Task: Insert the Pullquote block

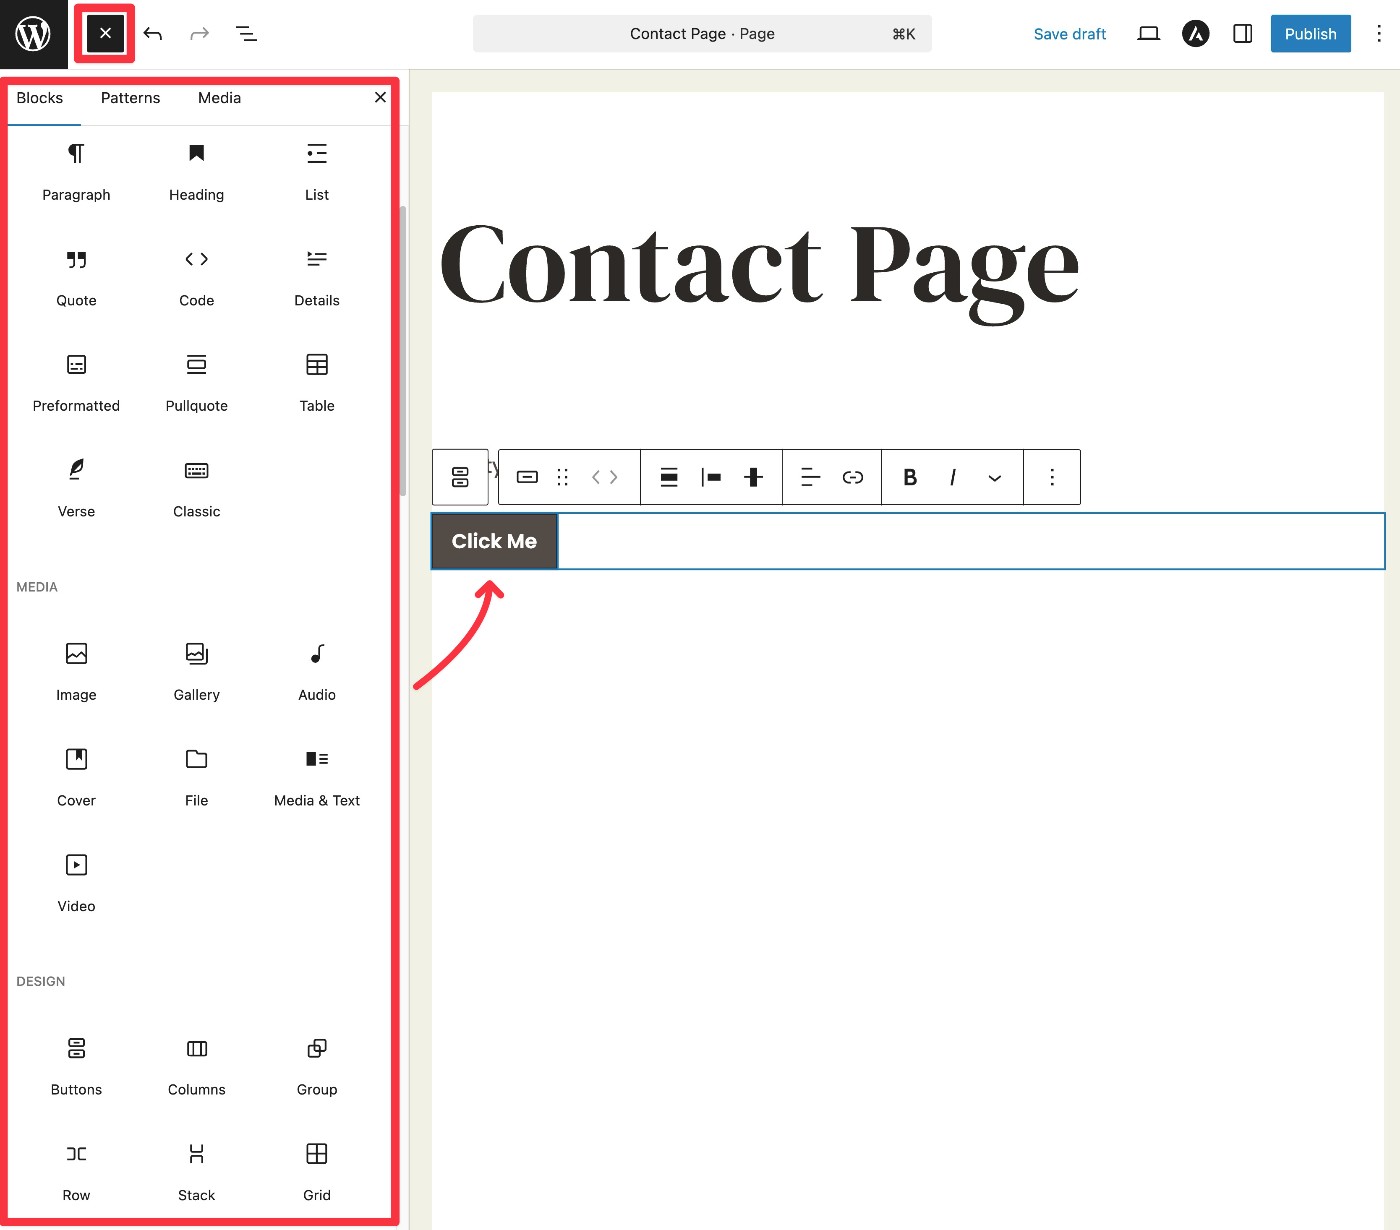Action: (196, 381)
